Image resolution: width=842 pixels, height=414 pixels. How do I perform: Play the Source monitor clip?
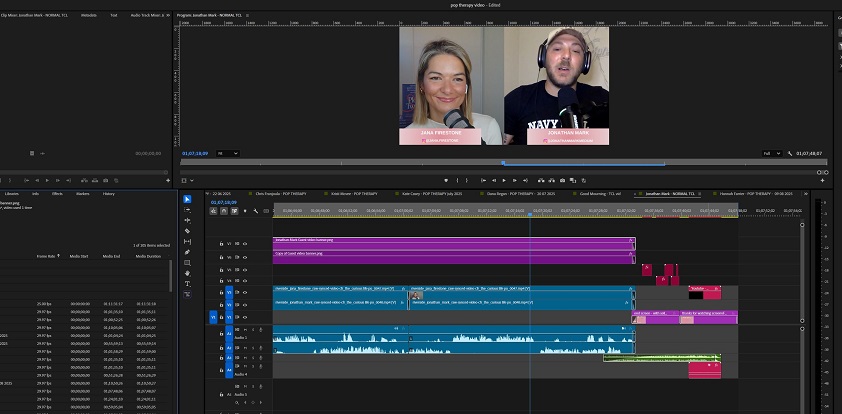[x=47, y=180]
